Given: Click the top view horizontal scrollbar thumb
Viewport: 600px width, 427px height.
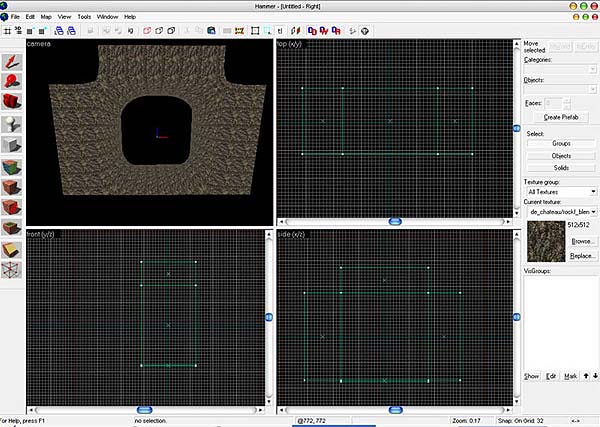Looking at the screenshot, I should (x=395, y=221).
